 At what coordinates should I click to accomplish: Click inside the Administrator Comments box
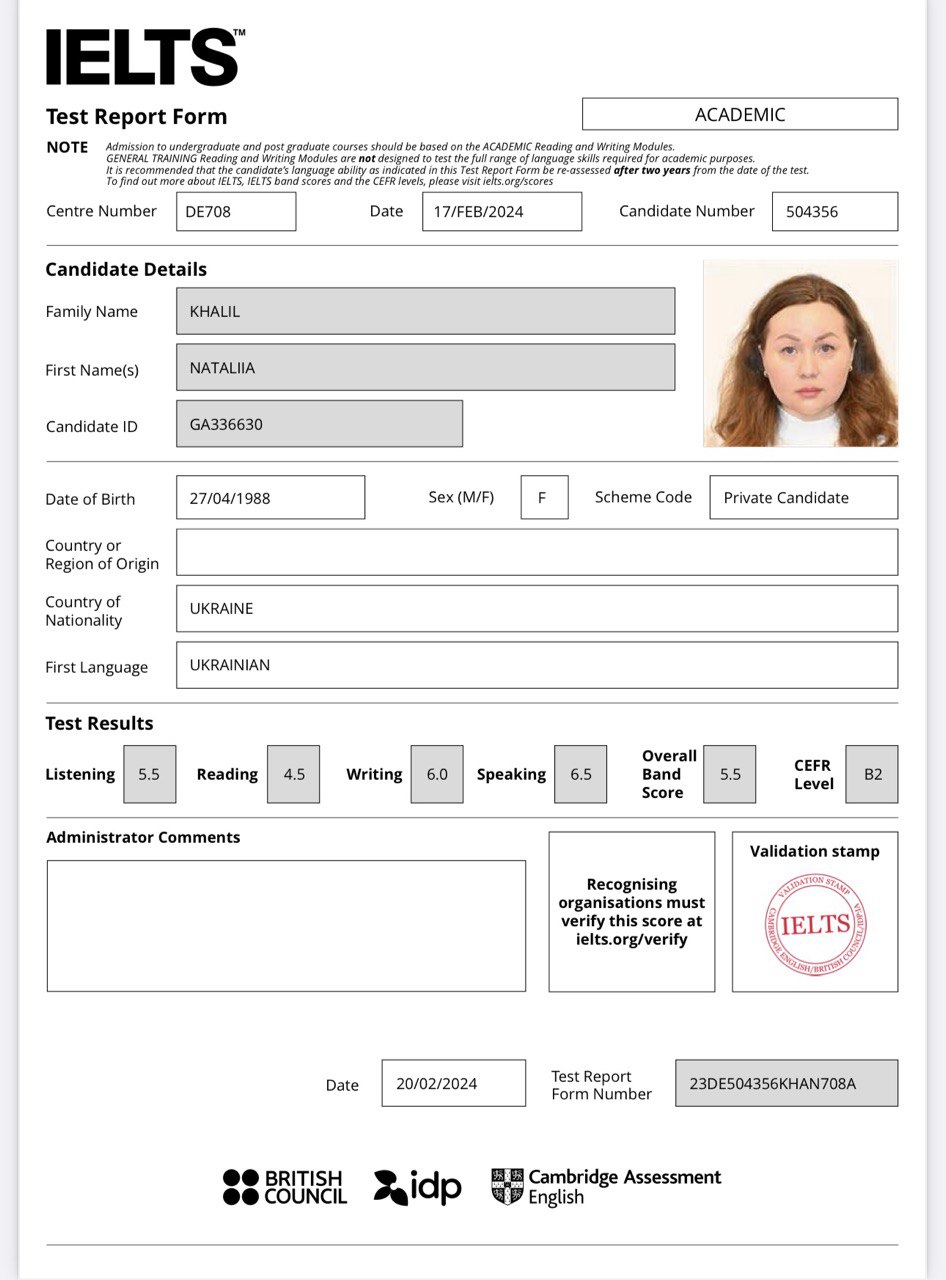(x=286, y=926)
